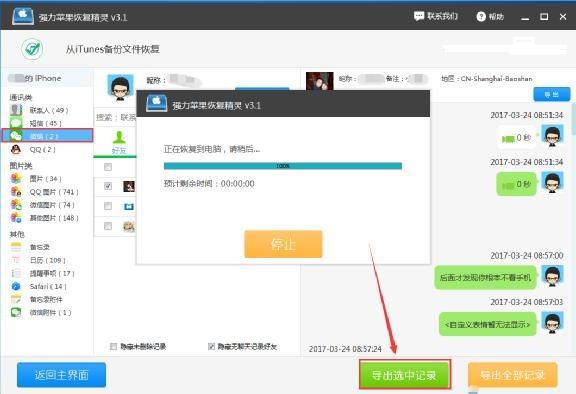Click the 100% recovery progress bar
This screenshot has width=576, height=394.
tap(282, 166)
